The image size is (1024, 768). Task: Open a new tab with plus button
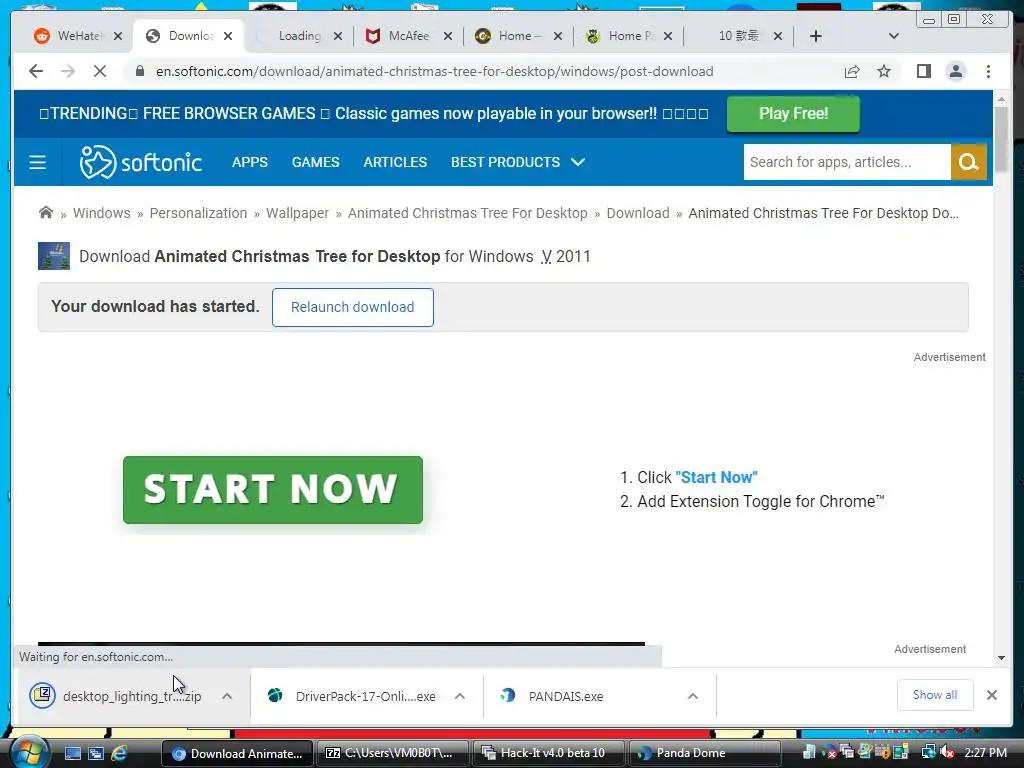816,36
